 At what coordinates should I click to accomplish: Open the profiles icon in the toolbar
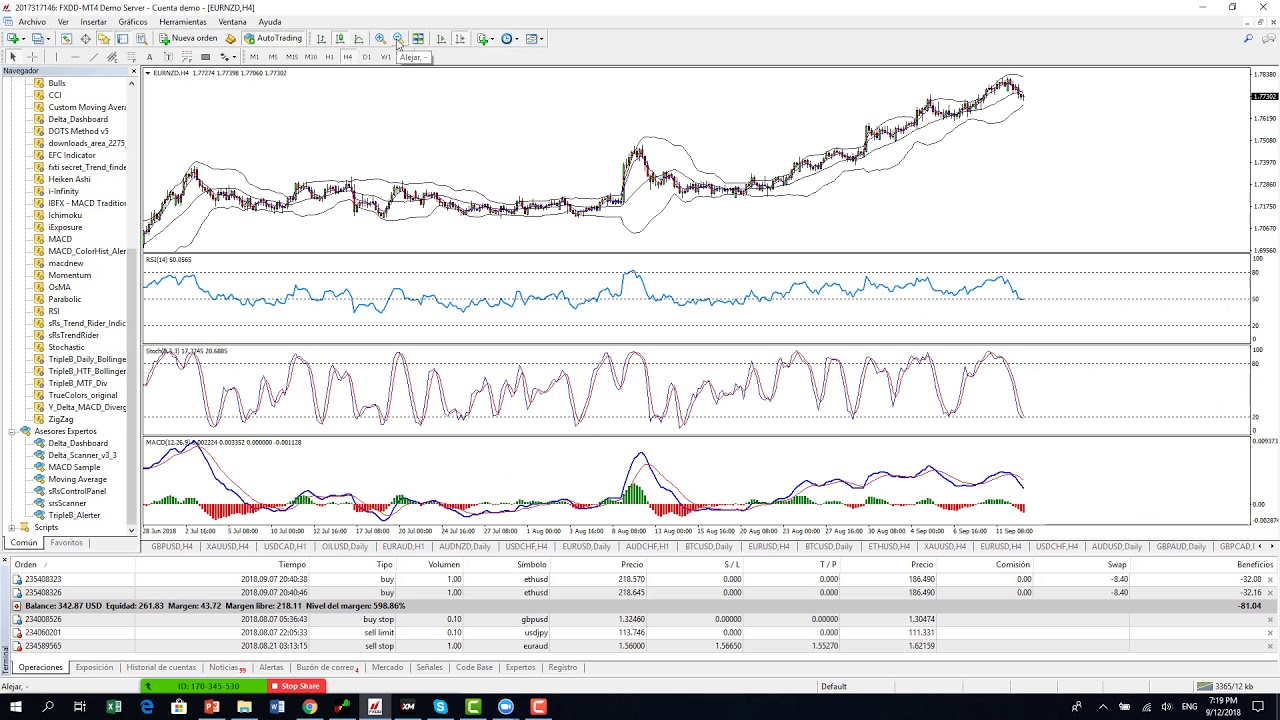coord(38,39)
